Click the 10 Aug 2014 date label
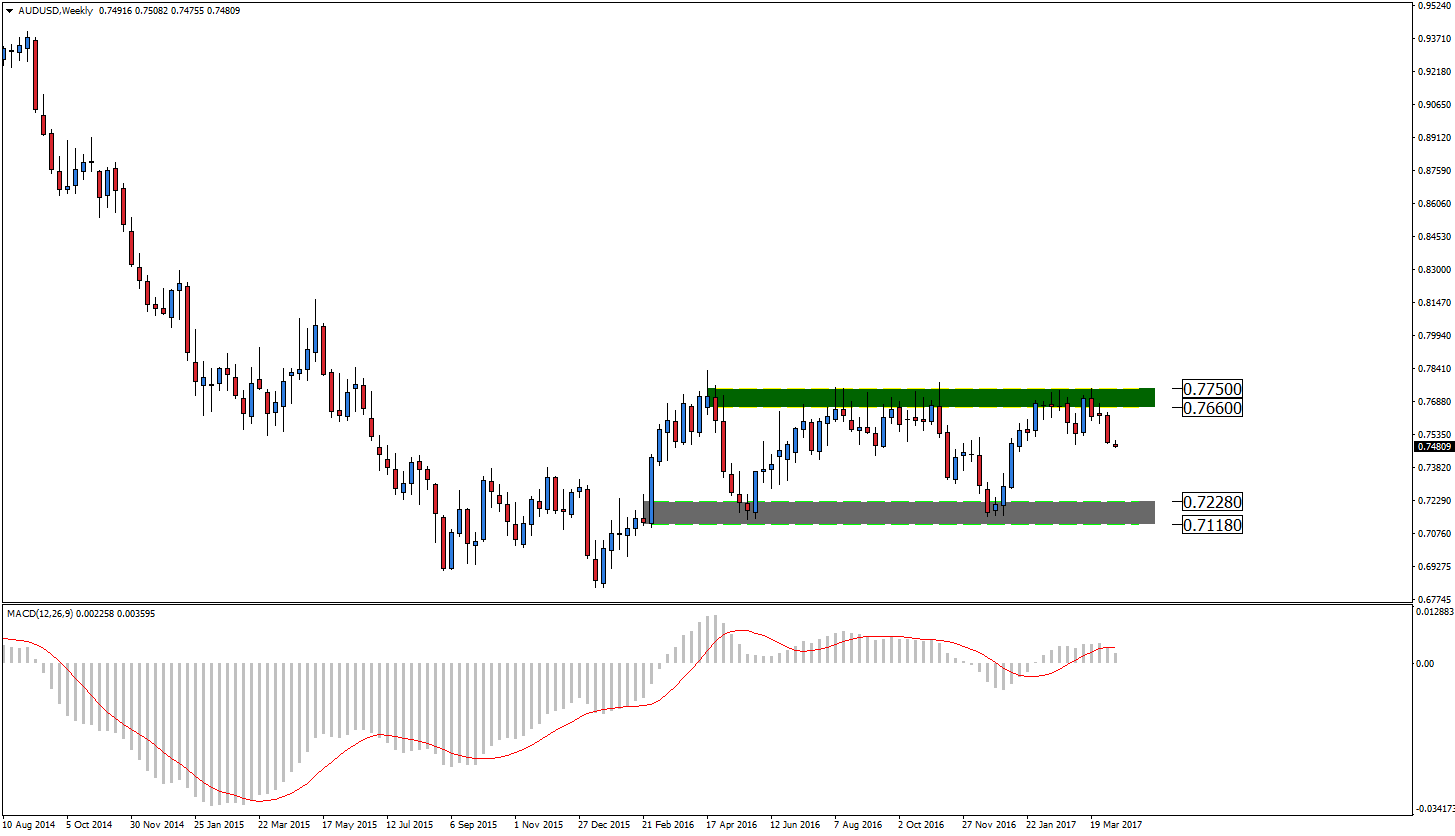 pos(29,826)
